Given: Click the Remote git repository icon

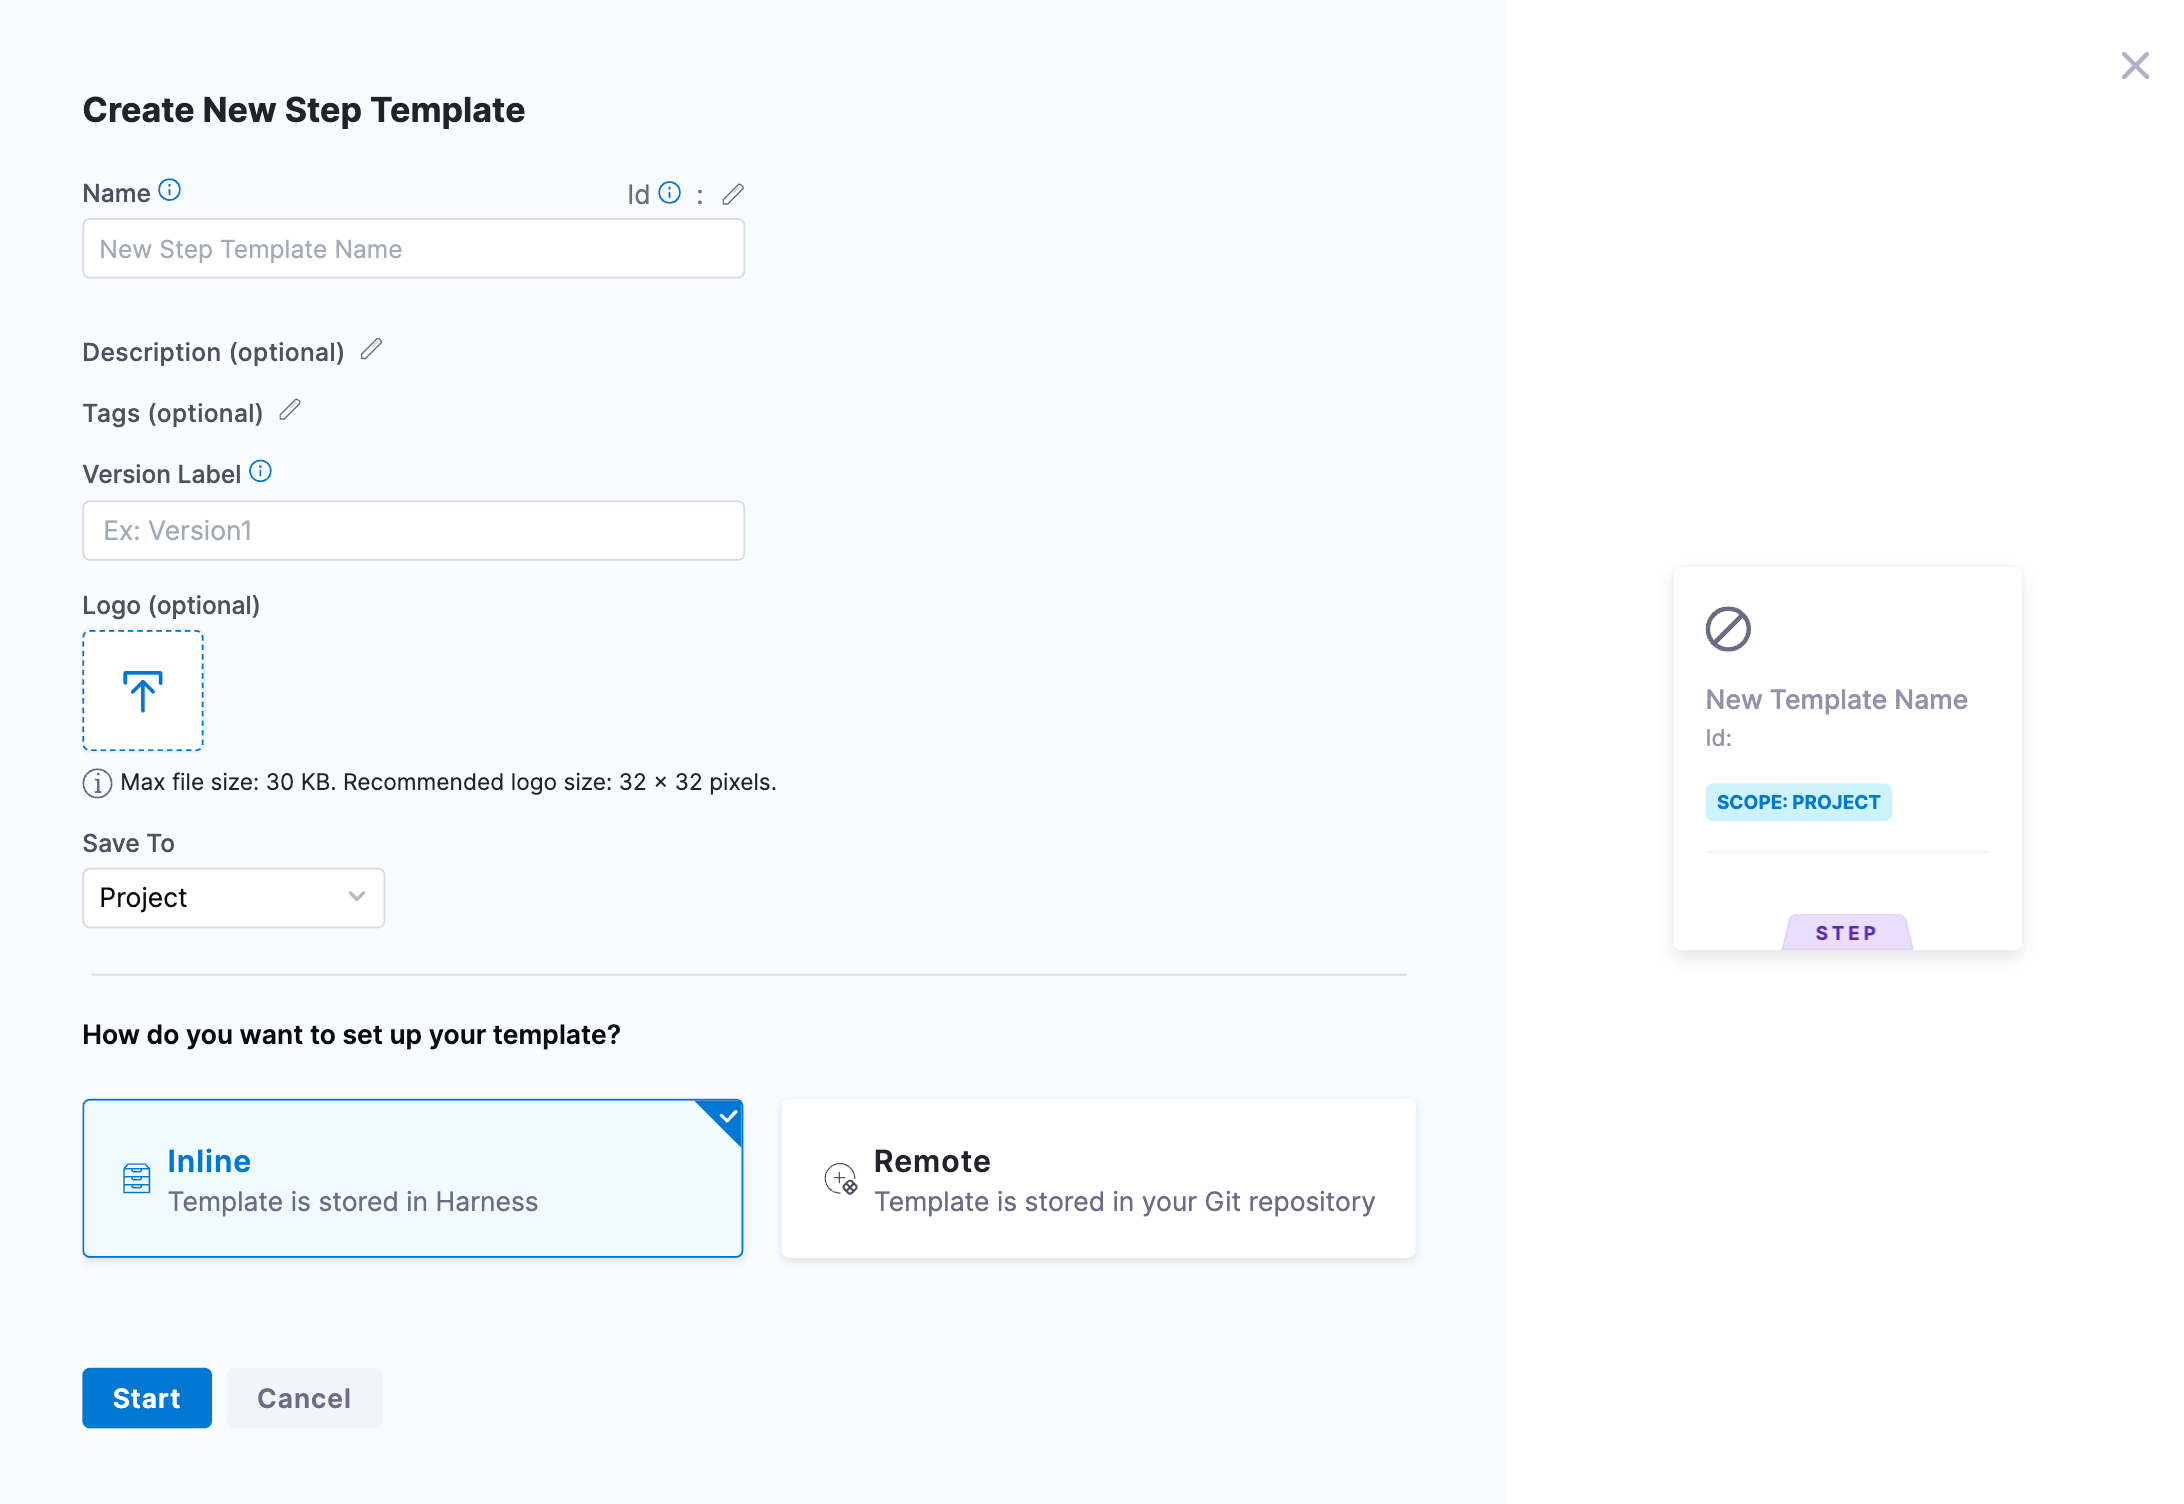Looking at the screenshot, I should [x=840, y=1179].
